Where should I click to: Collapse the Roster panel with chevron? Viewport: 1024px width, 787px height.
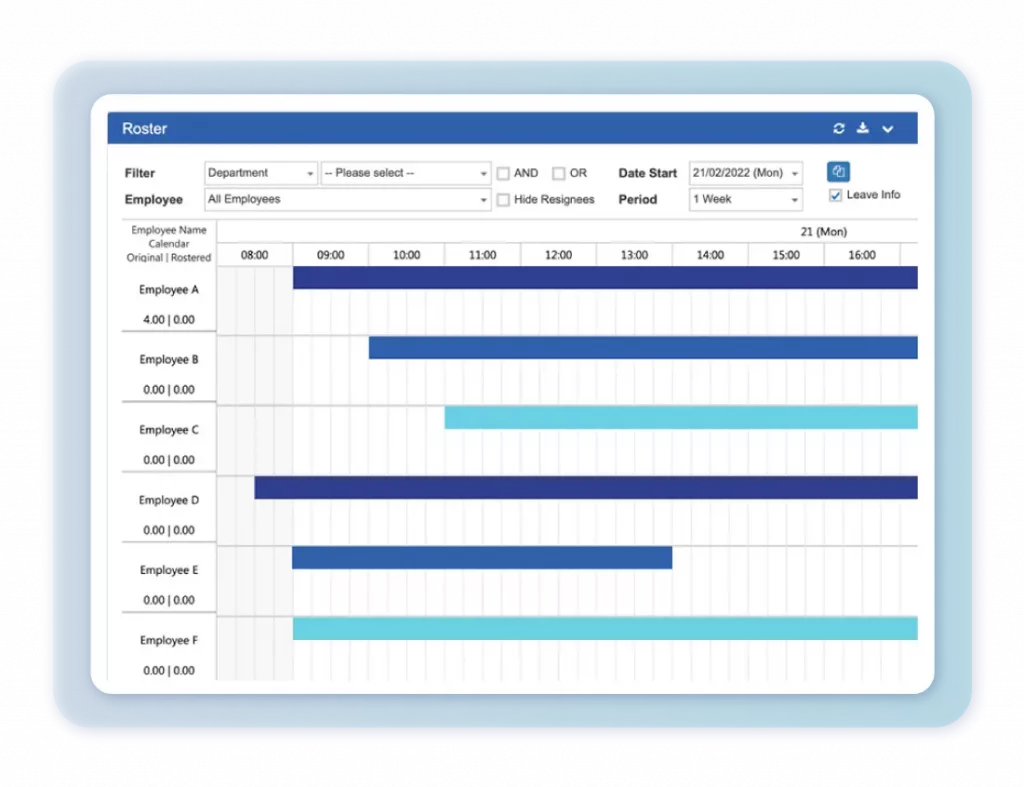(x=888, y=129)
